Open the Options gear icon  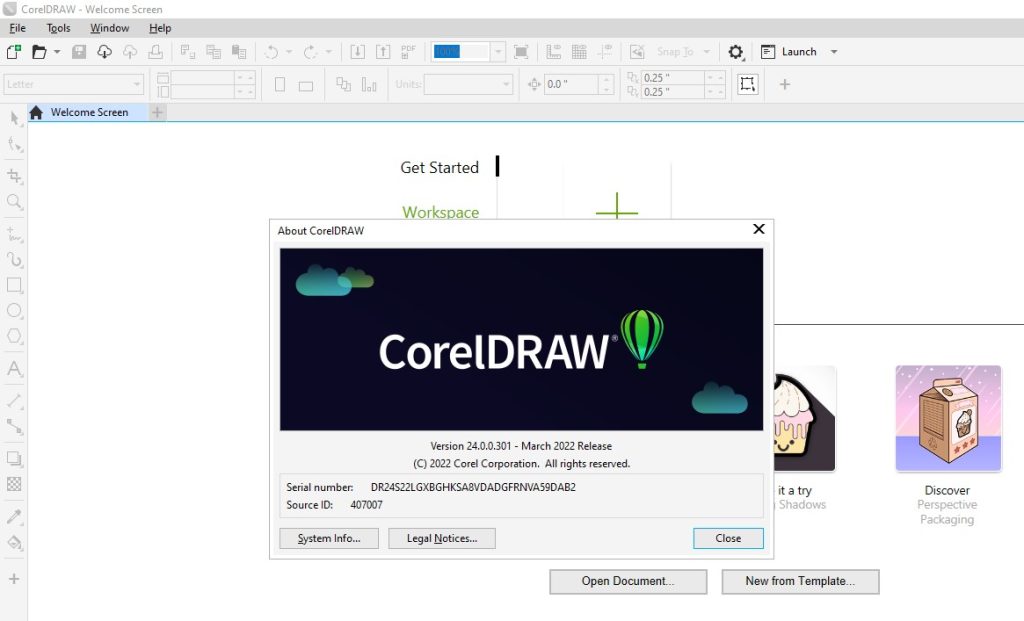pyautogui.click(x=736, y=52)
